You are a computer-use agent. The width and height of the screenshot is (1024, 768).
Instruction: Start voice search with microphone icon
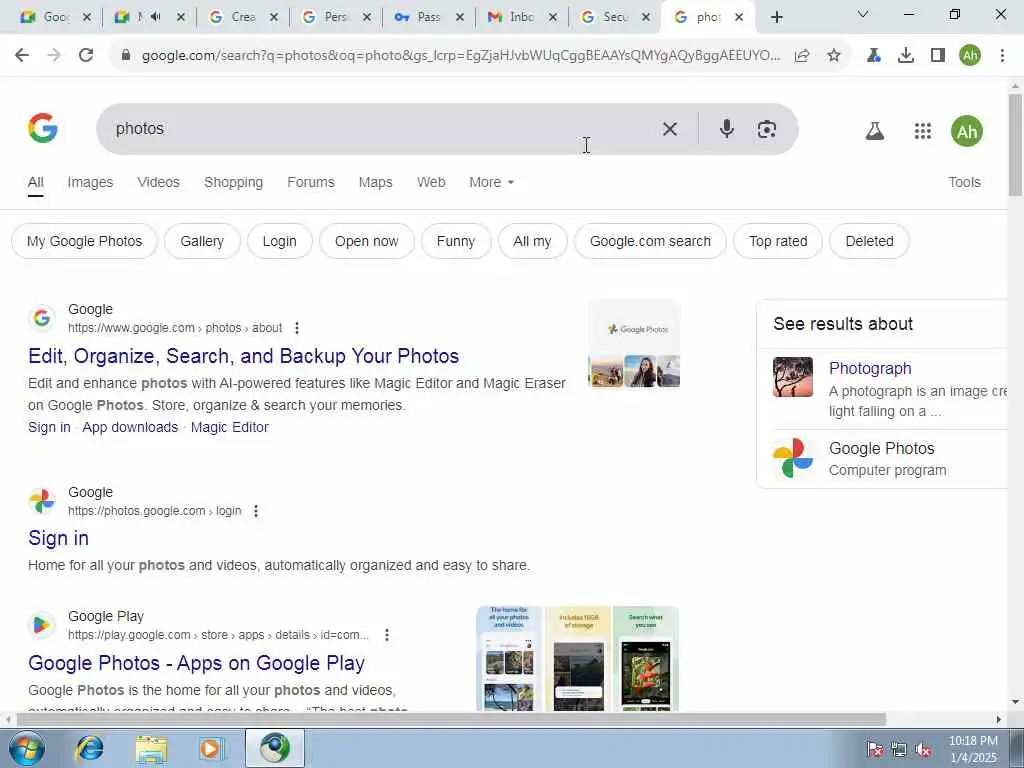726,129
